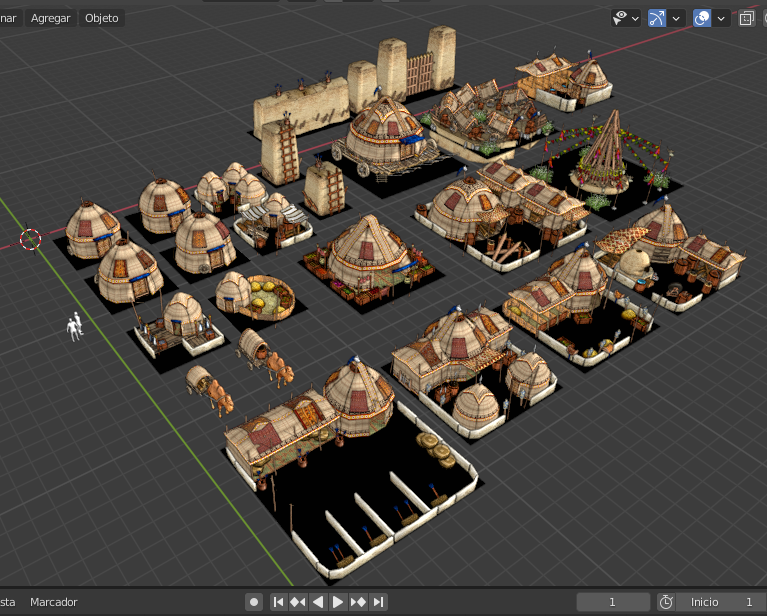Open the Agregar menu
This screenshot has height=616, width=767.
[x=50, y=18]
